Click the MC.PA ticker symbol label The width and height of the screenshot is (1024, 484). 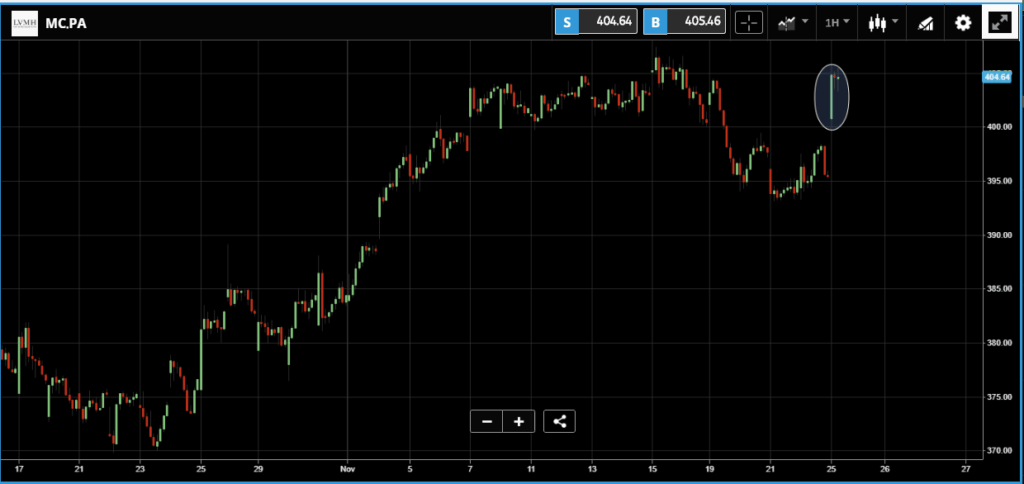66,24
